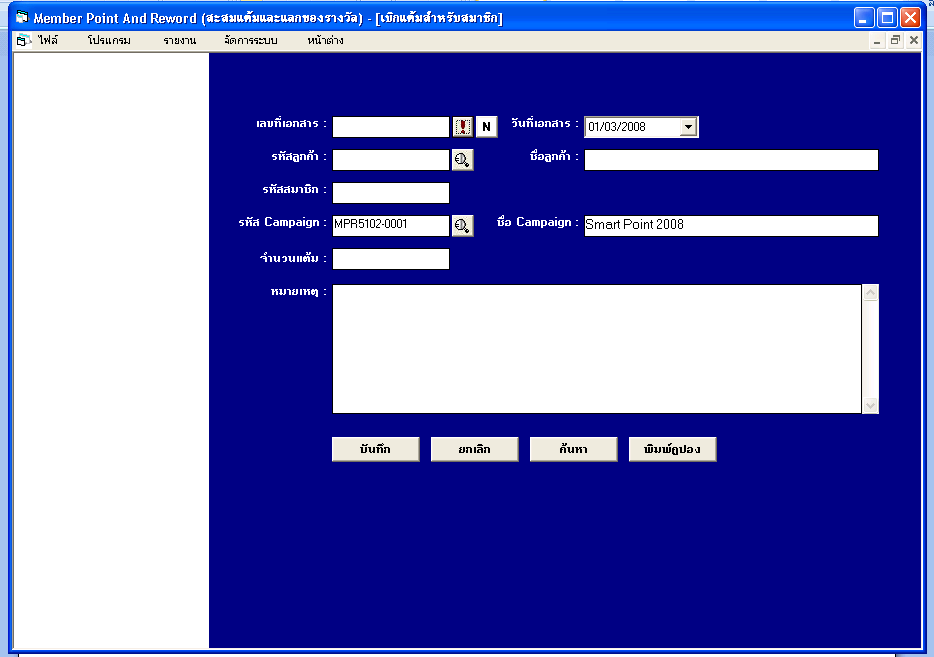This screenshot has width=934, height=657.
Task: Focus the จำนวนแต้ม points amount field
Action: click(x=391, y=259)
